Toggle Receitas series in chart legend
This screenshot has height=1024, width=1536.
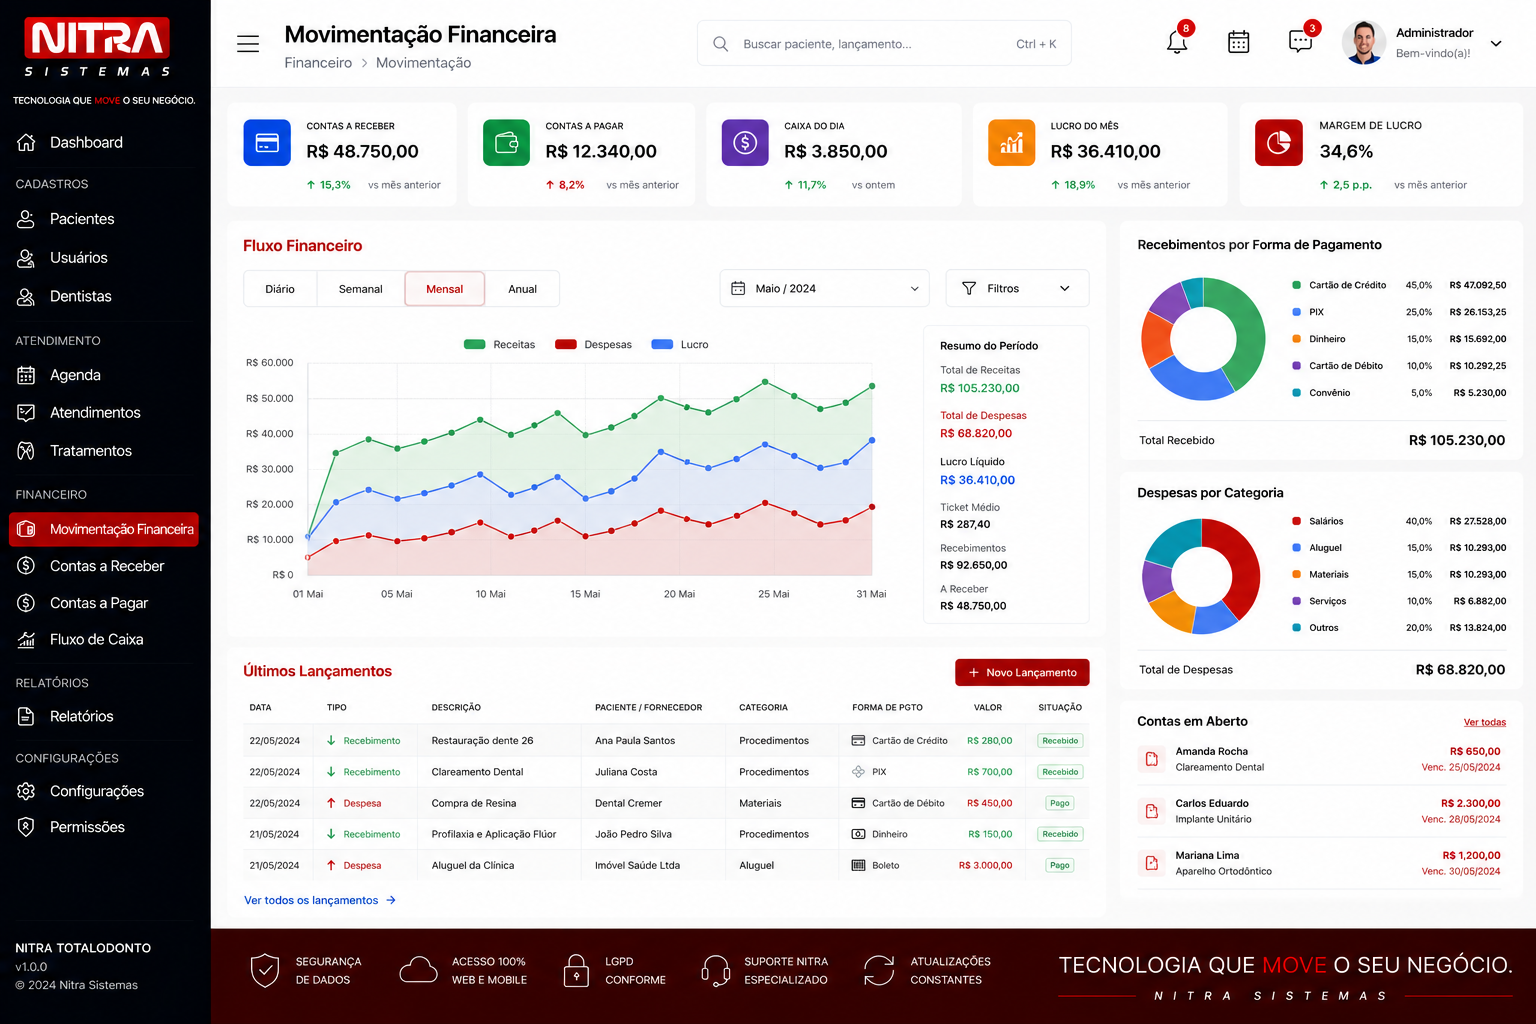coord(499,344)
